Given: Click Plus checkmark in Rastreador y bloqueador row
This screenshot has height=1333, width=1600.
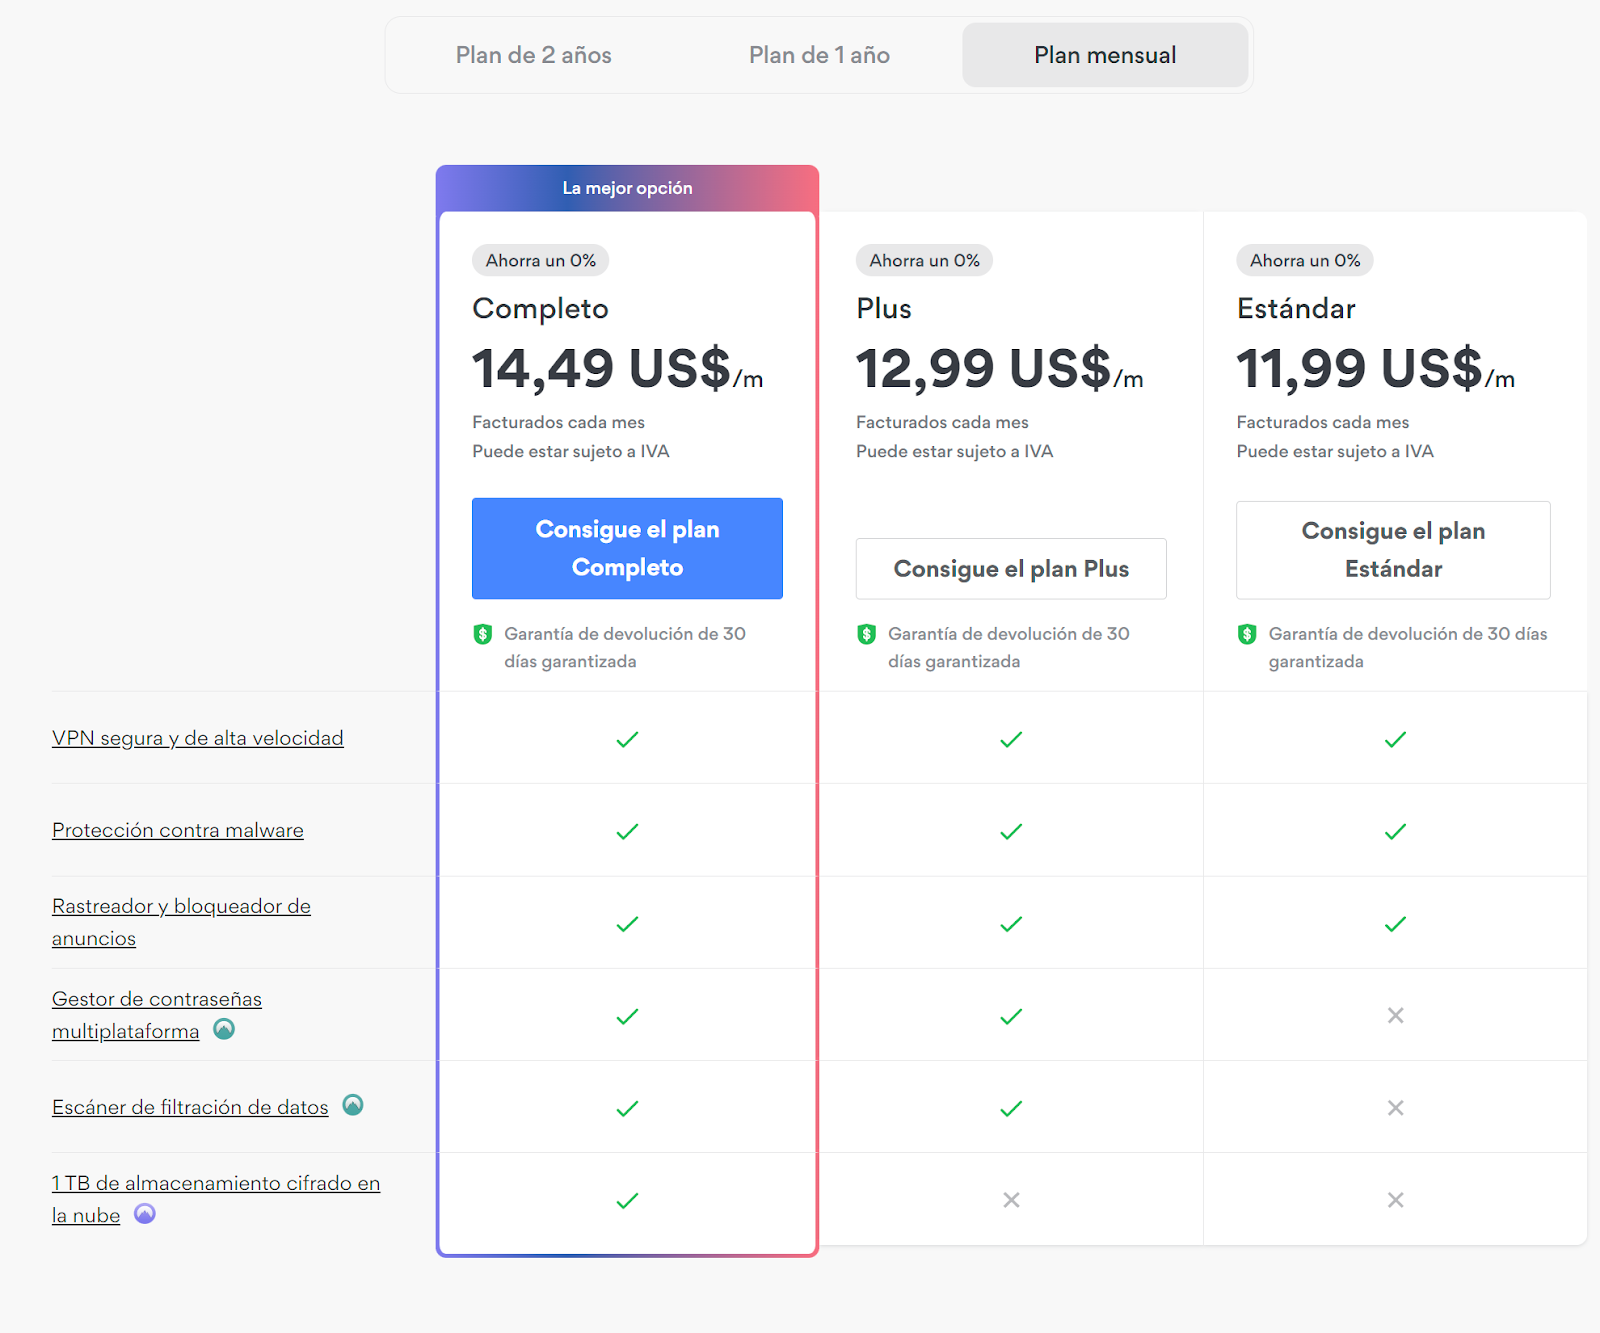Looking at the screenshot, I should point(1011,924).
